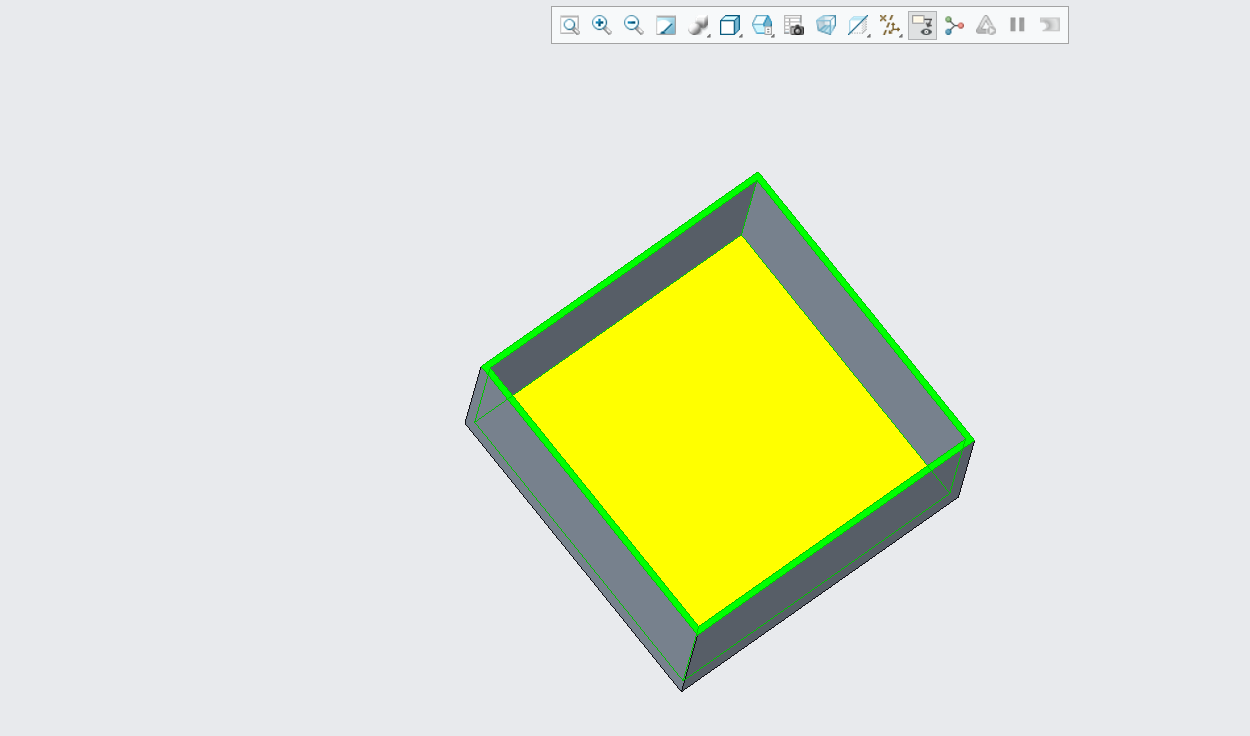Image resolution: width=1250 pixels, height=736 pixels.
Task: Click the Refit view icon
Action: pos(570,25)
